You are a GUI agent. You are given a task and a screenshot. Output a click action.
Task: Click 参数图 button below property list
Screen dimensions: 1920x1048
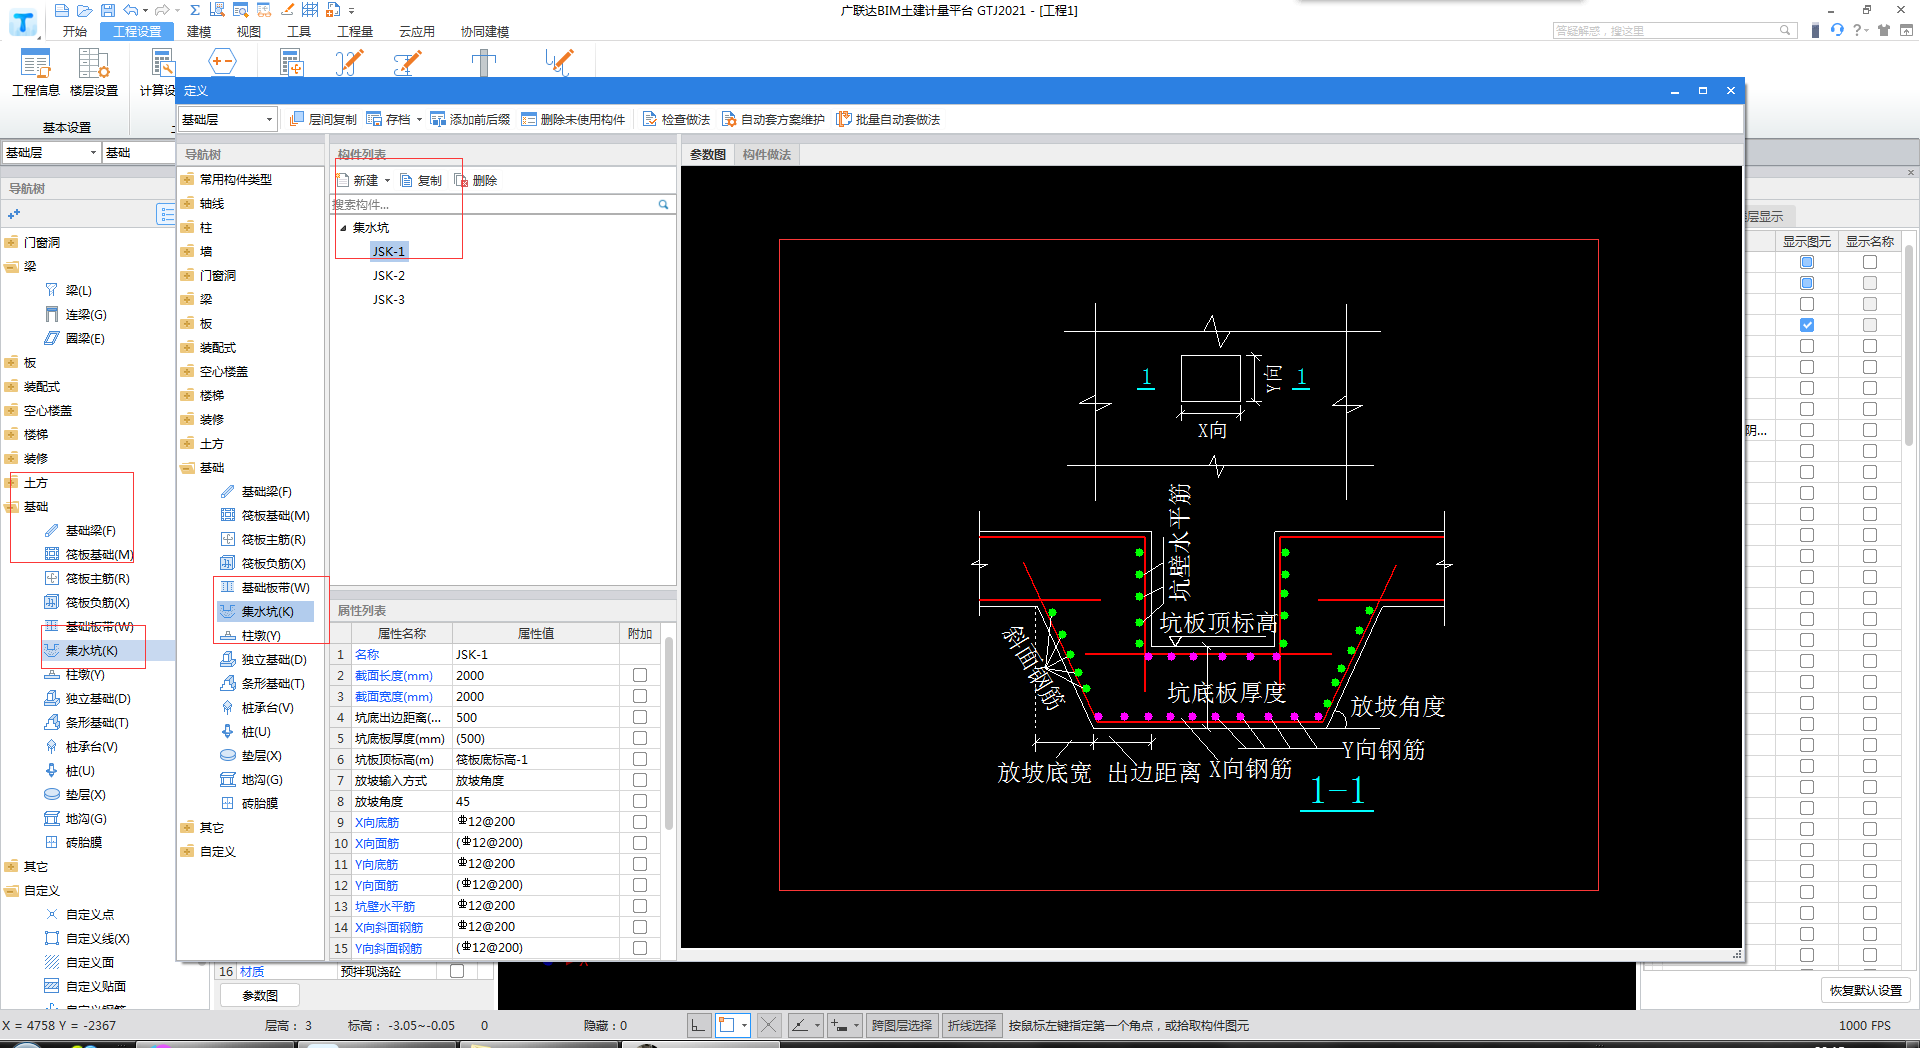(260, 995)
